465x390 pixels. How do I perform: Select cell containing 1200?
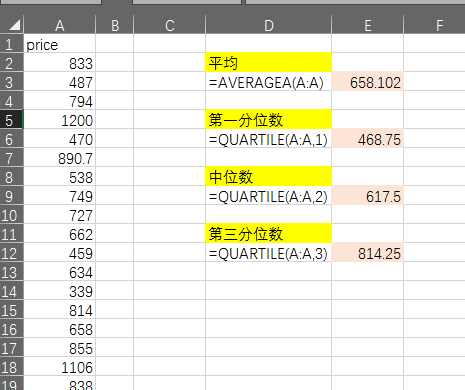click(x=60, y=119)
